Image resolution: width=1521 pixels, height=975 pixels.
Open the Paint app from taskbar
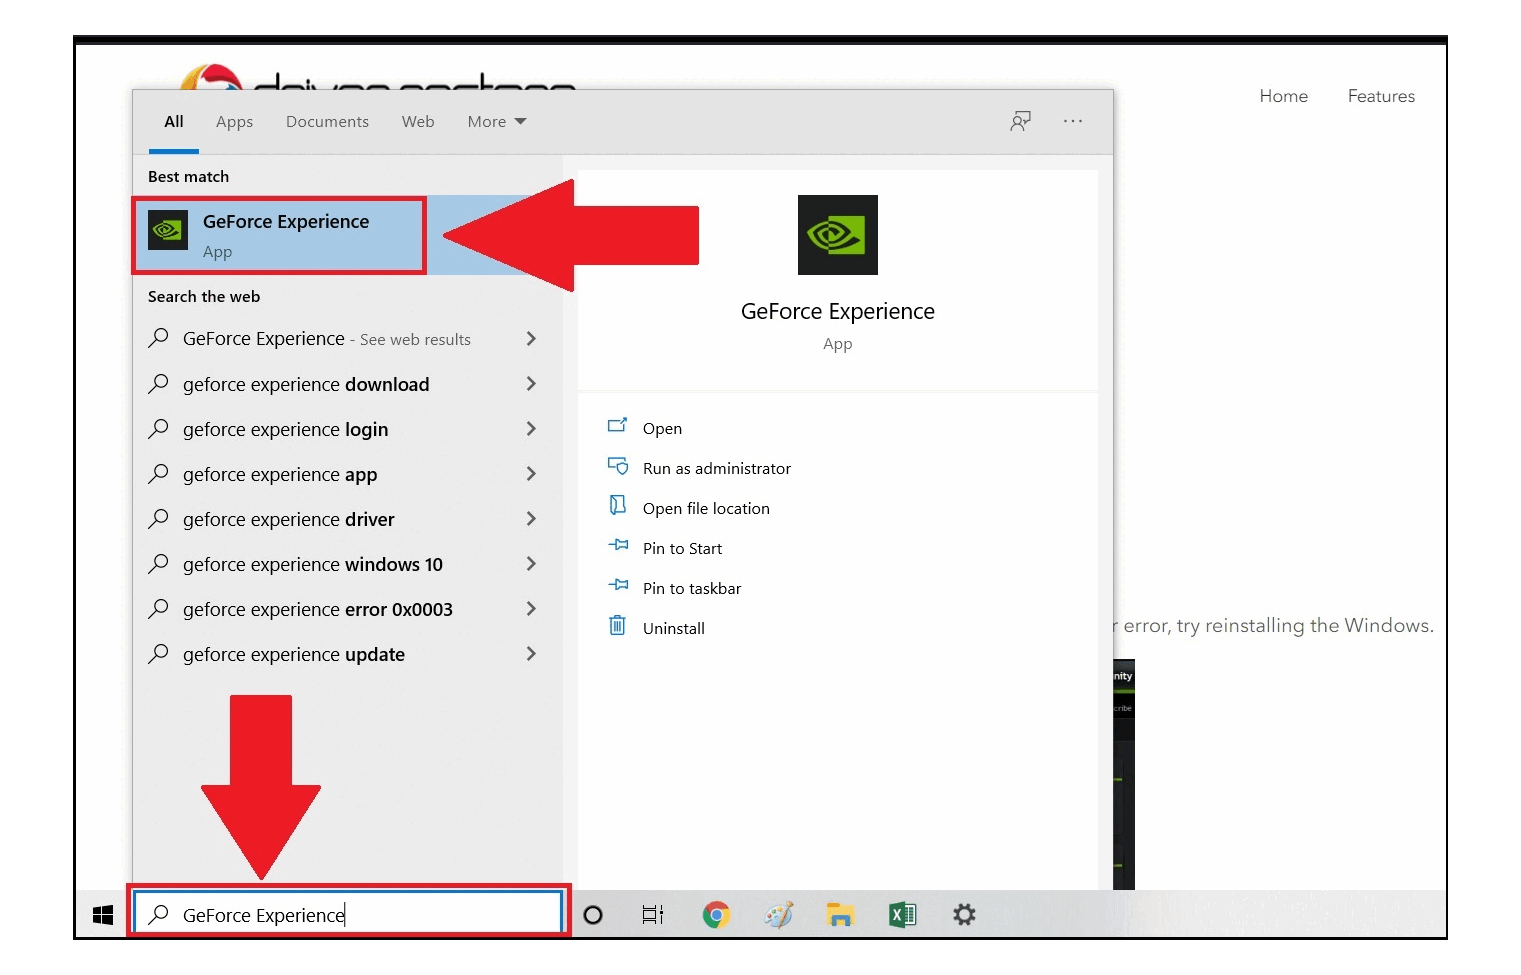click(x=778, y=915)
